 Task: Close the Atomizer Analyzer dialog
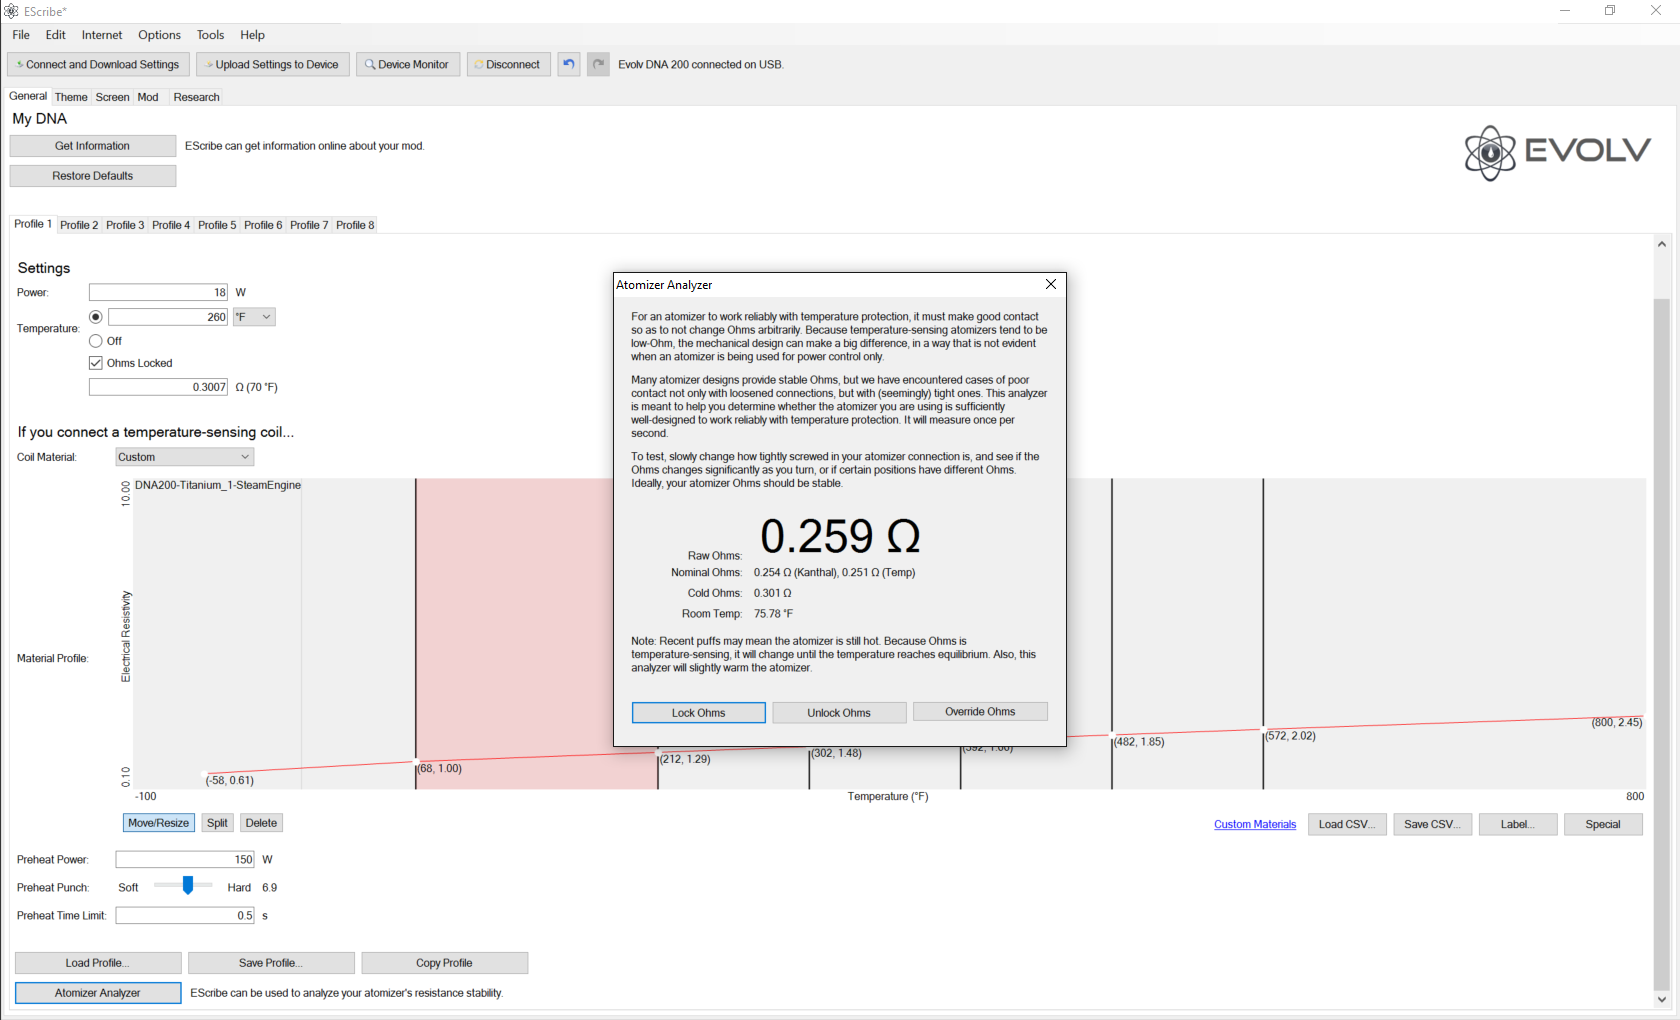tap(1050, 284)
